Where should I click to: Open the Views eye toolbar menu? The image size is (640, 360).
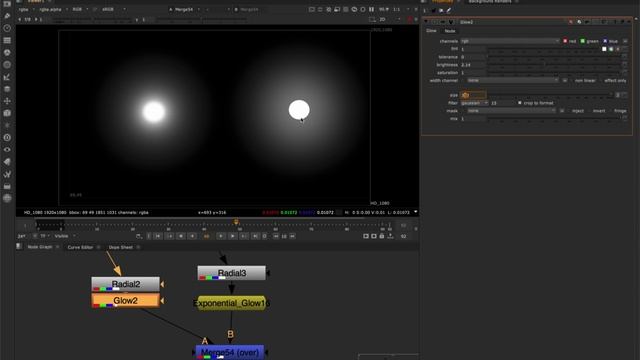[x=7, y=150]
